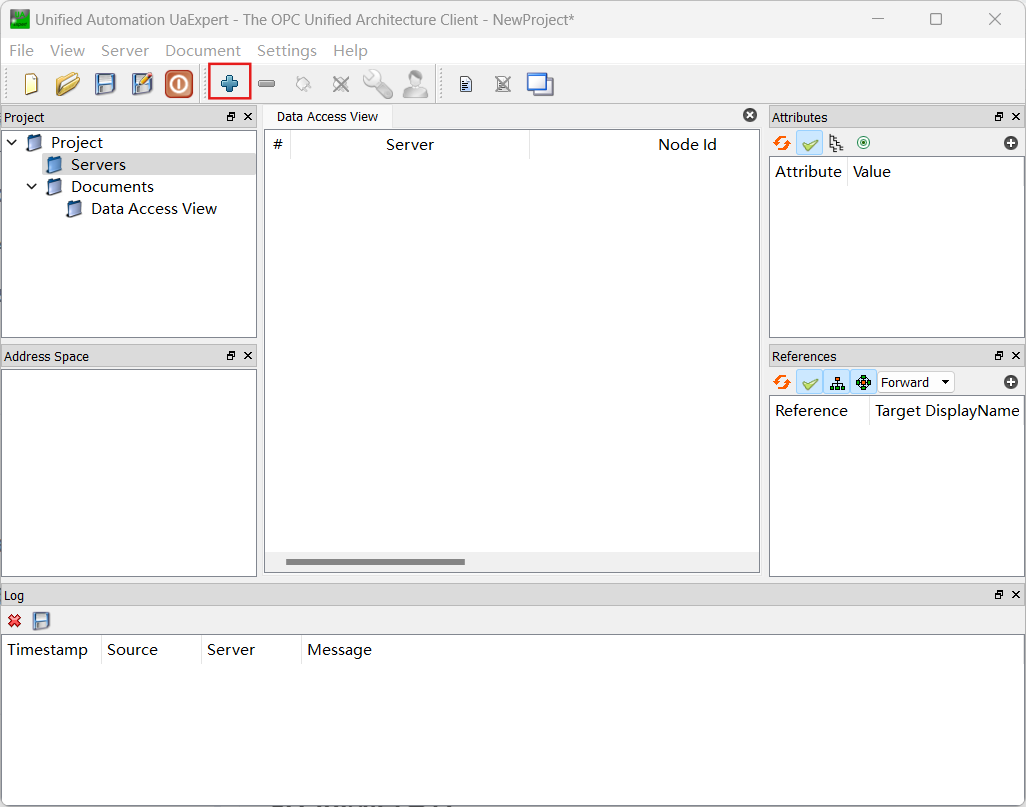Image resolution: width=1026 pixels, height=807 pixels.
Task: Close the Log panel
Action: click(x=1016, y=594)
